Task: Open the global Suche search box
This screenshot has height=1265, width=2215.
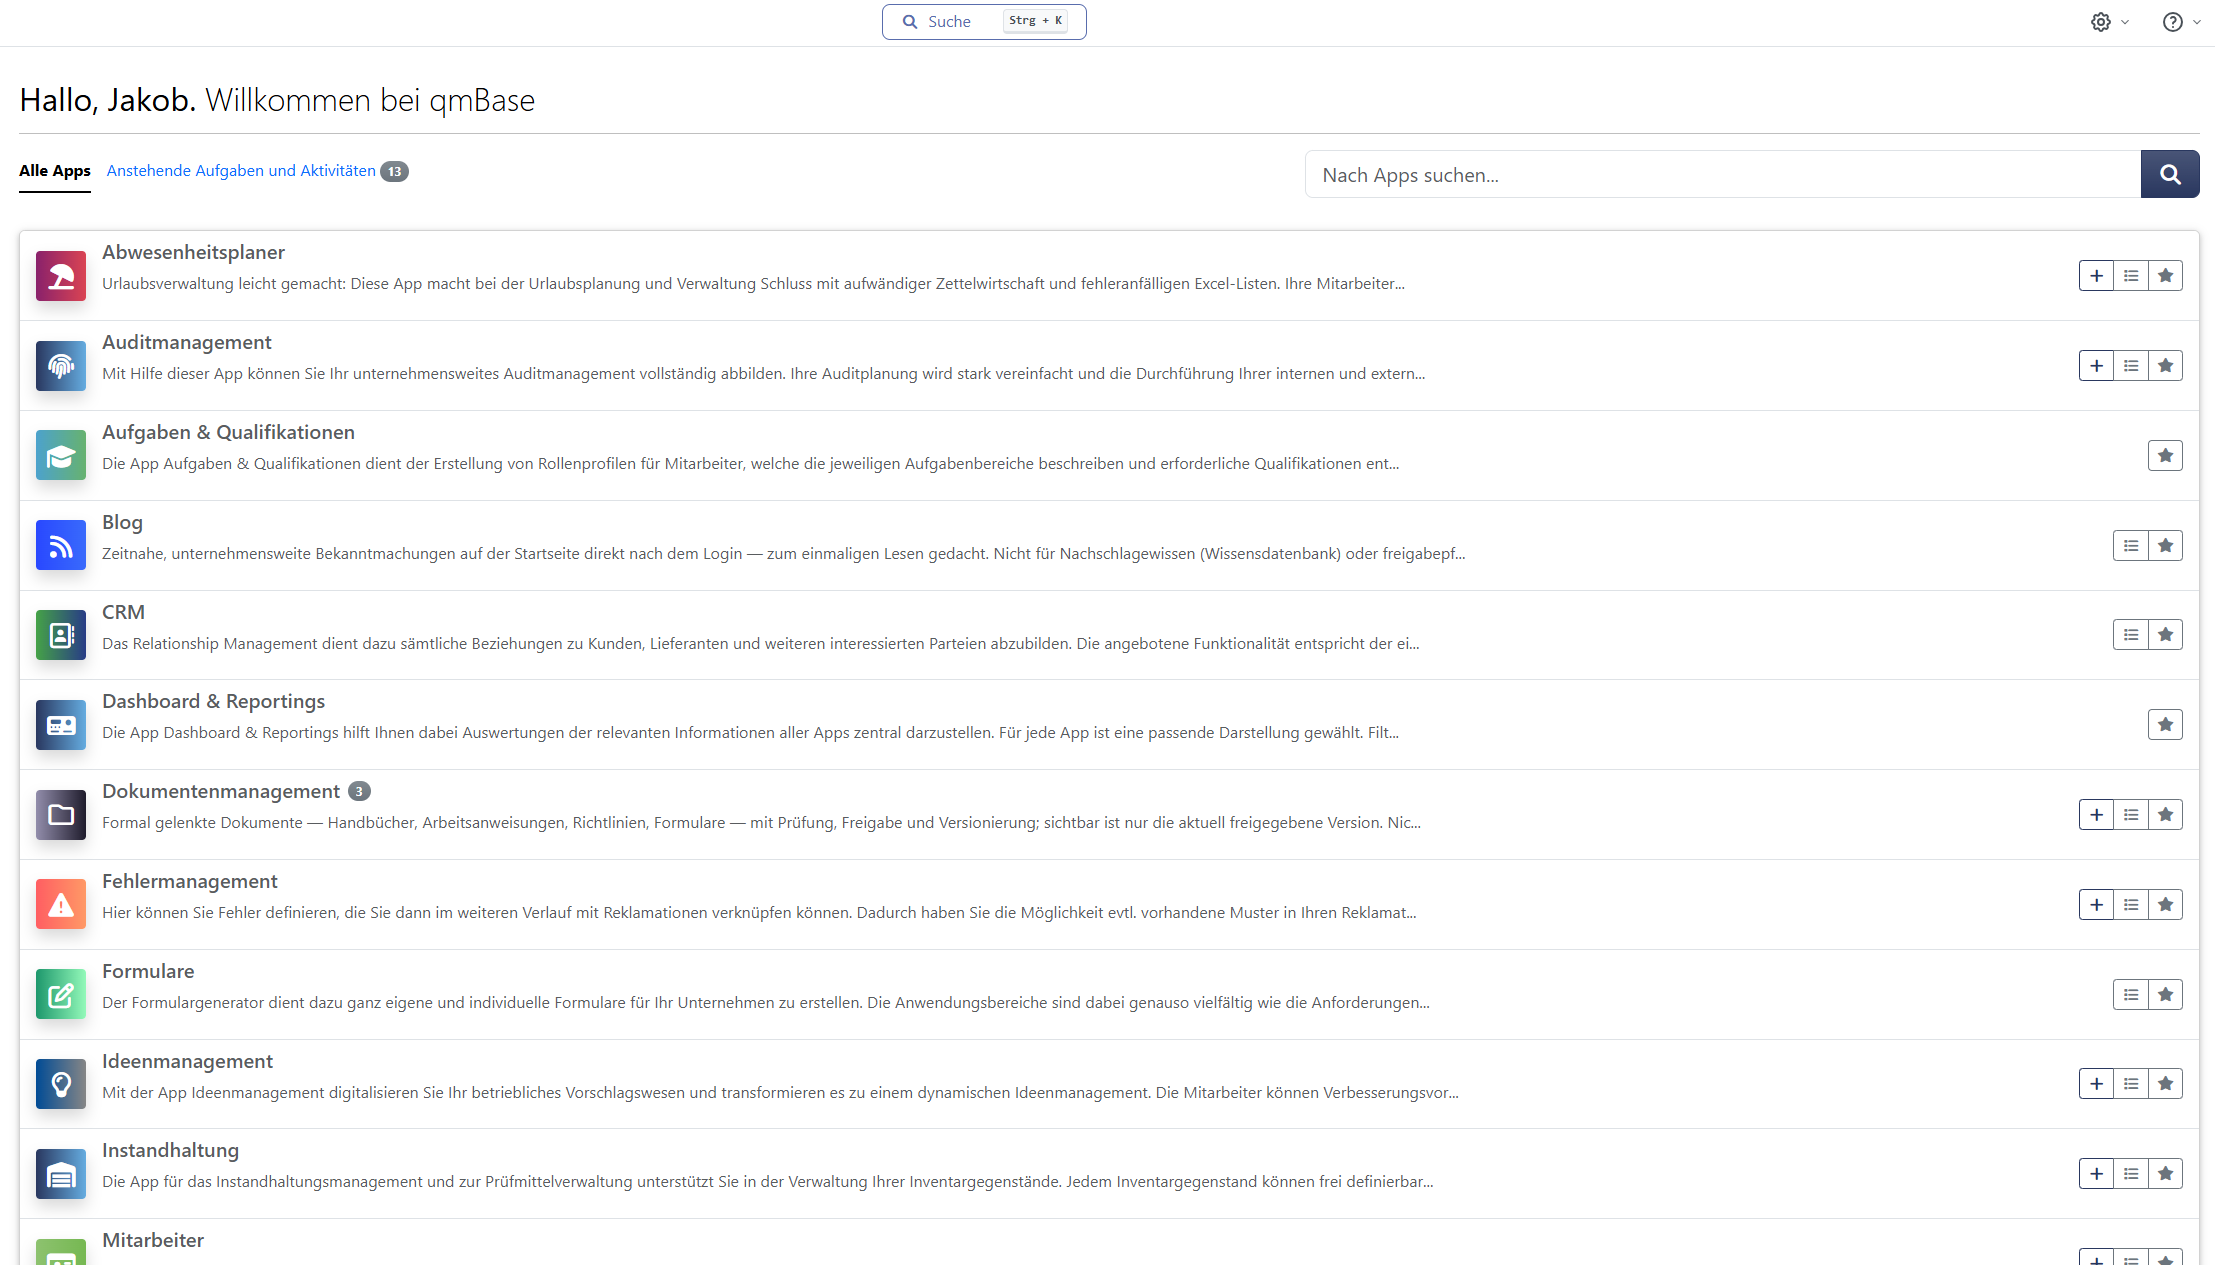Action: pos(984,22)
